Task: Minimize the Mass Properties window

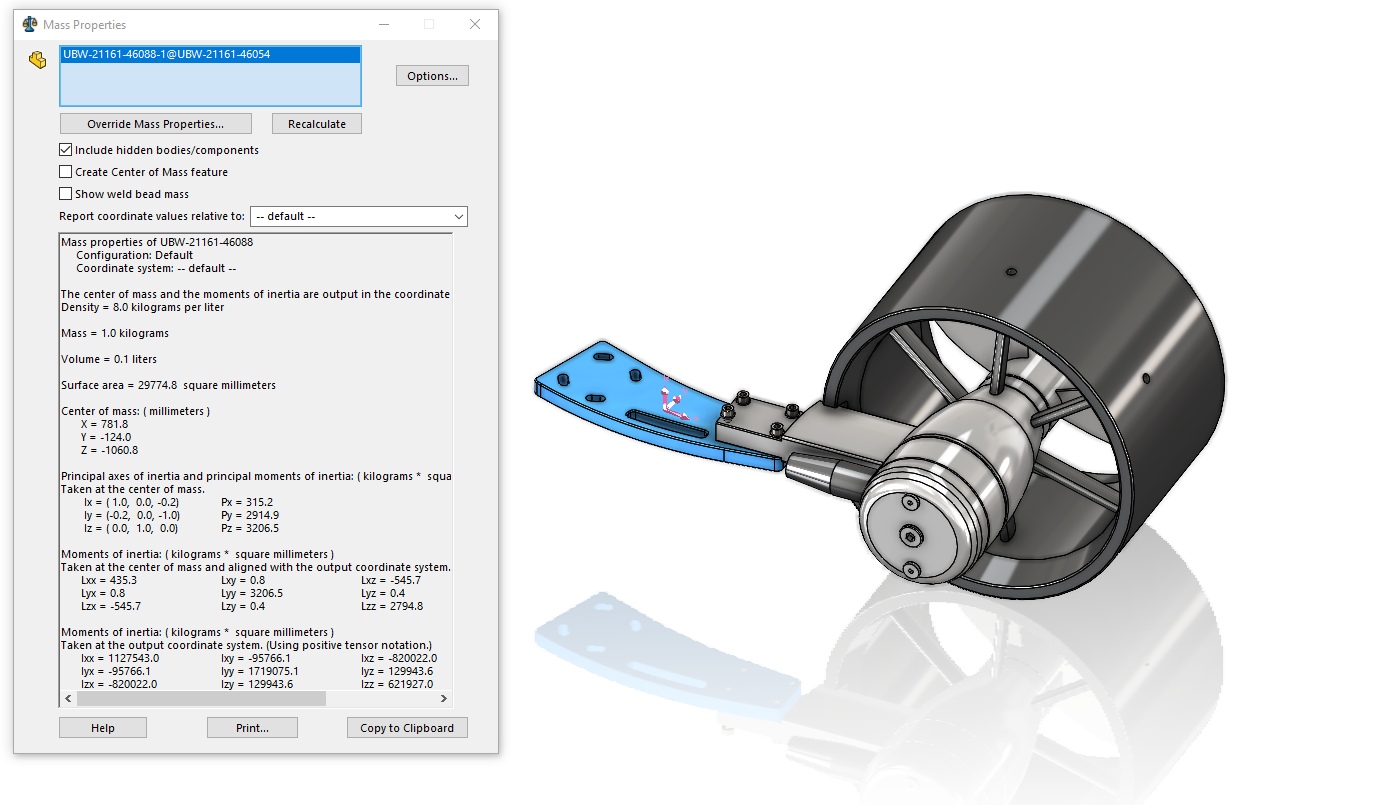Action: coord(383,24)
